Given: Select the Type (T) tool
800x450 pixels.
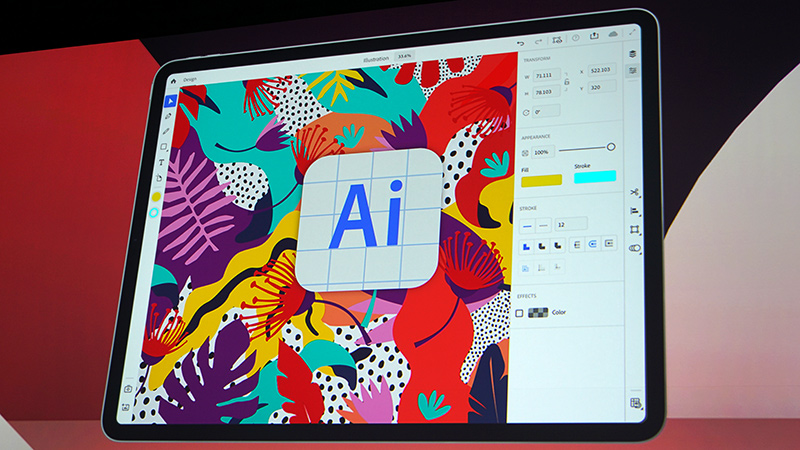Looking at the screenshot, I should point(161,162).
